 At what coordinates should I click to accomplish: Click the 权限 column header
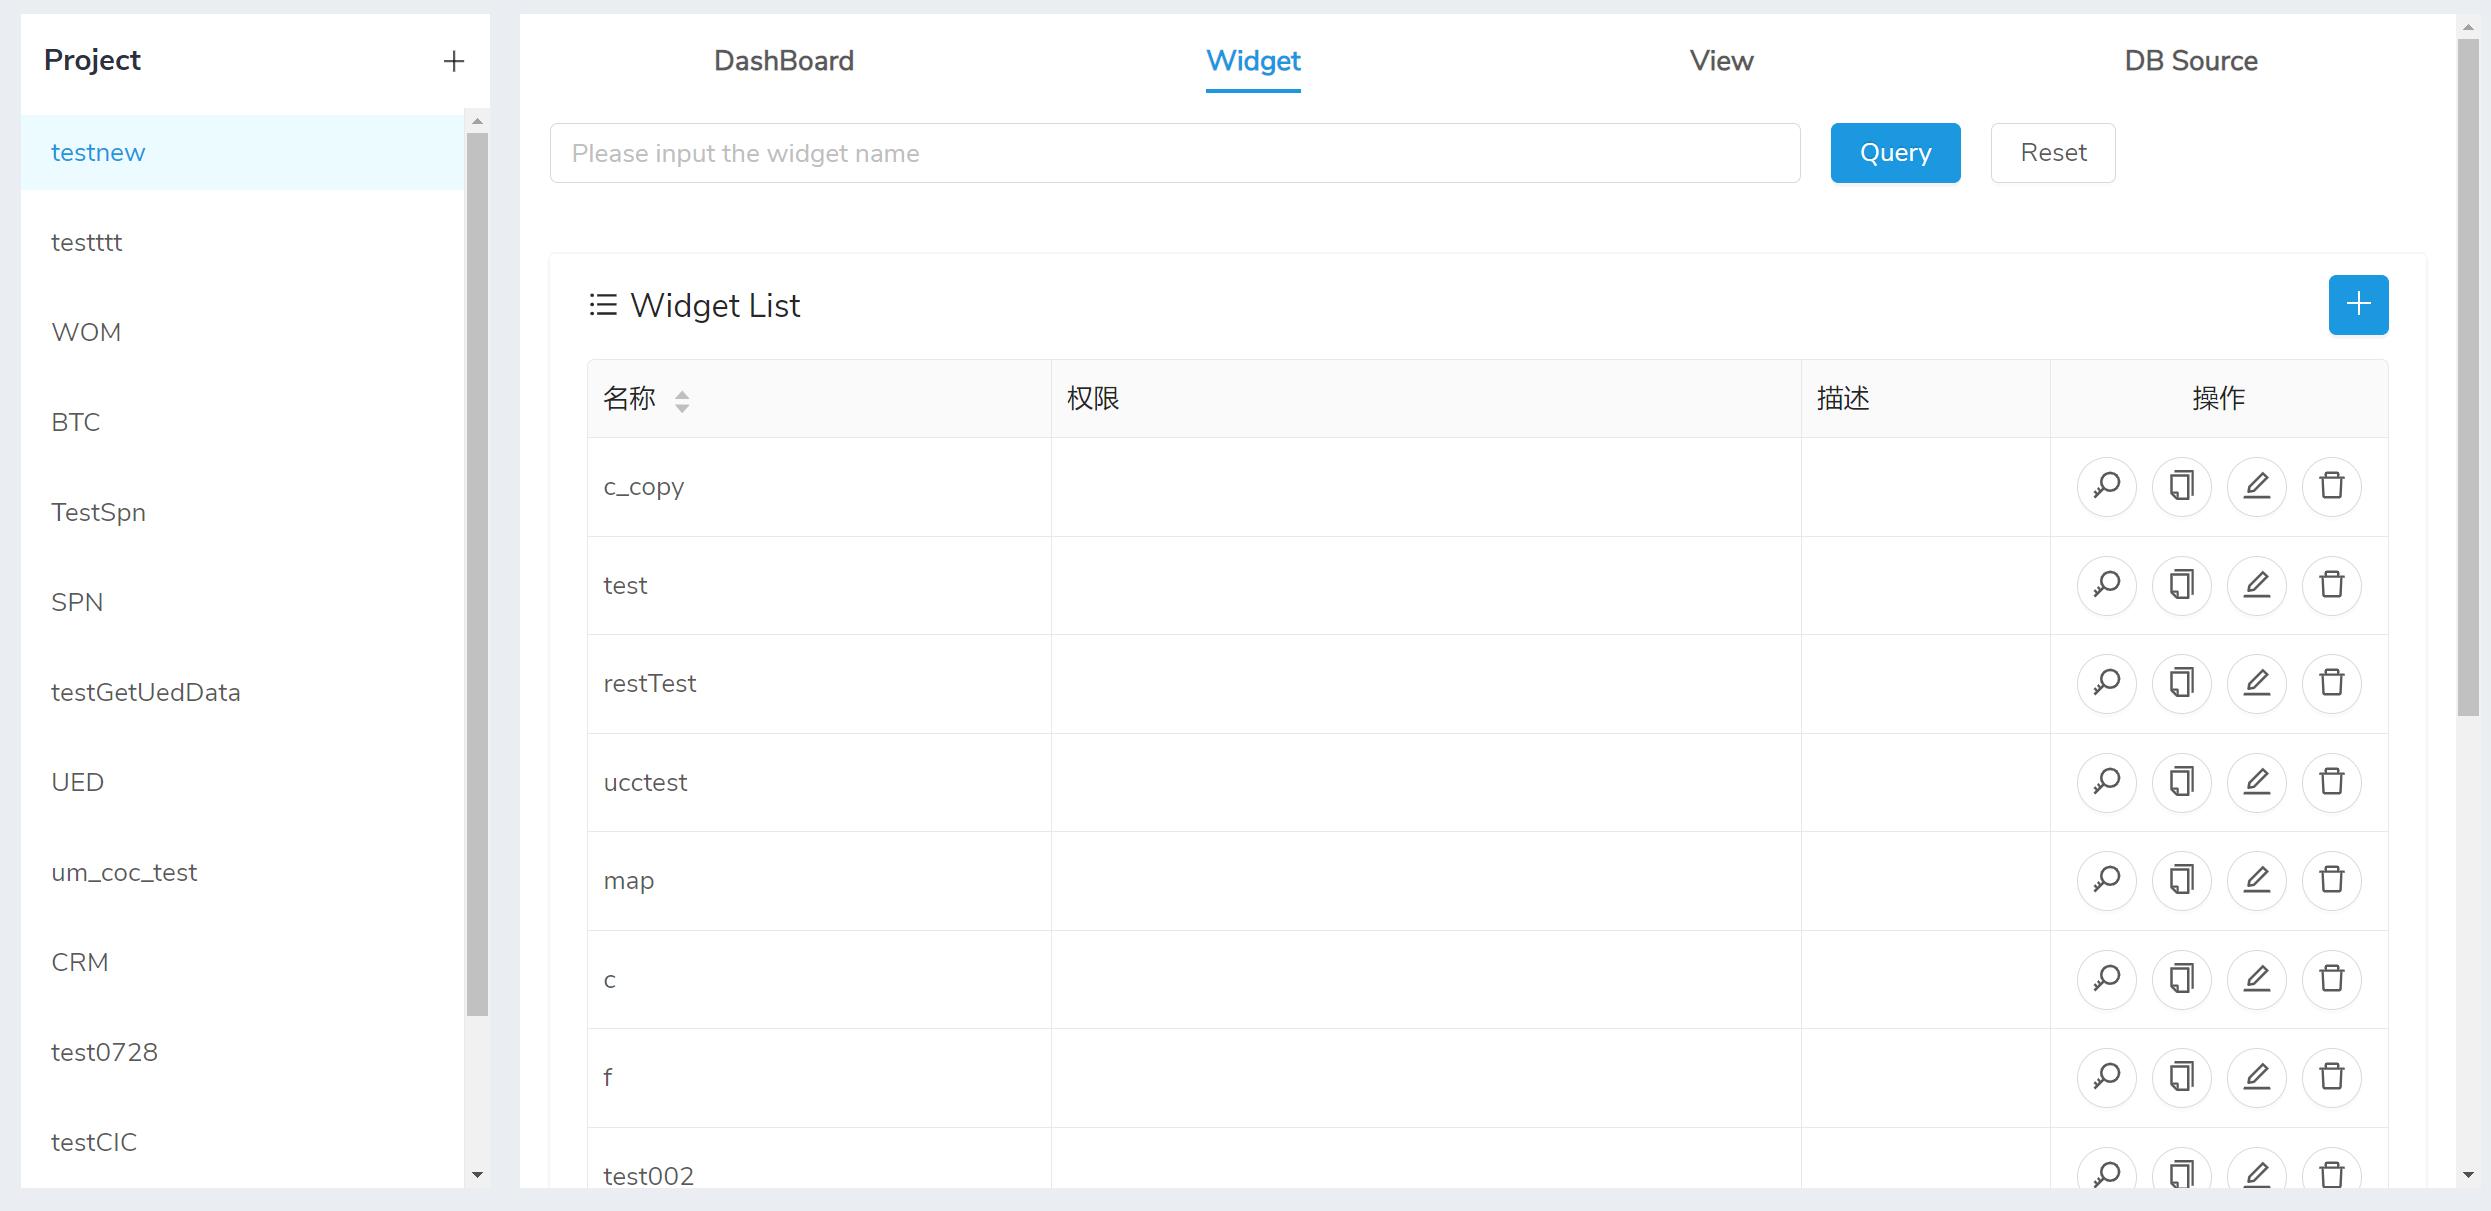[x=1426, y=399]
